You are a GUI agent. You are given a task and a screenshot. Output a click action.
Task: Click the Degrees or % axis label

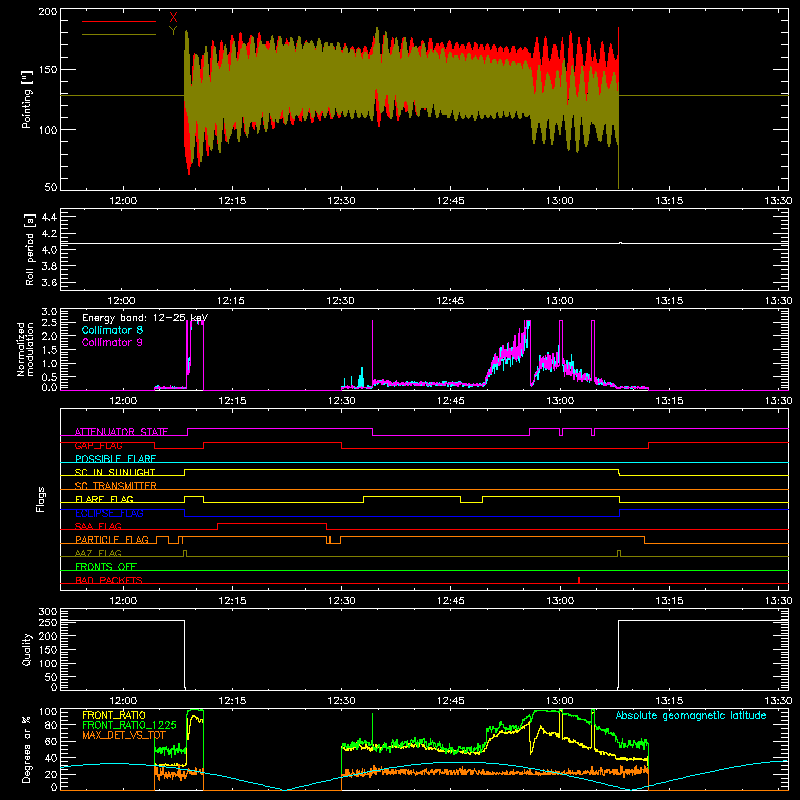tap(27, 749)
